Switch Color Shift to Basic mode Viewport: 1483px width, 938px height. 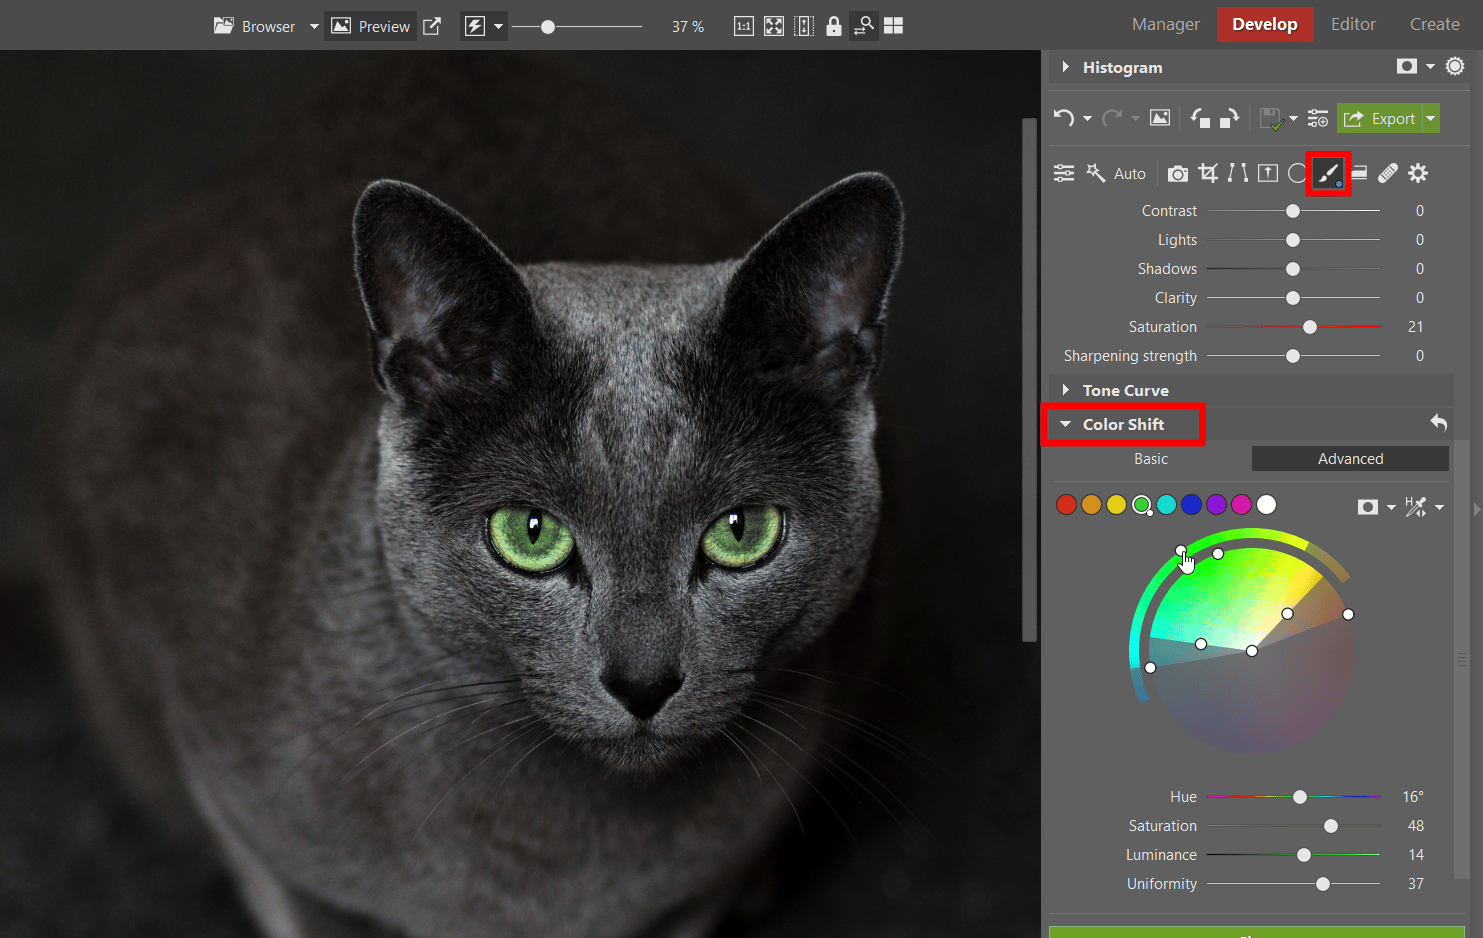coord(1150,459)
